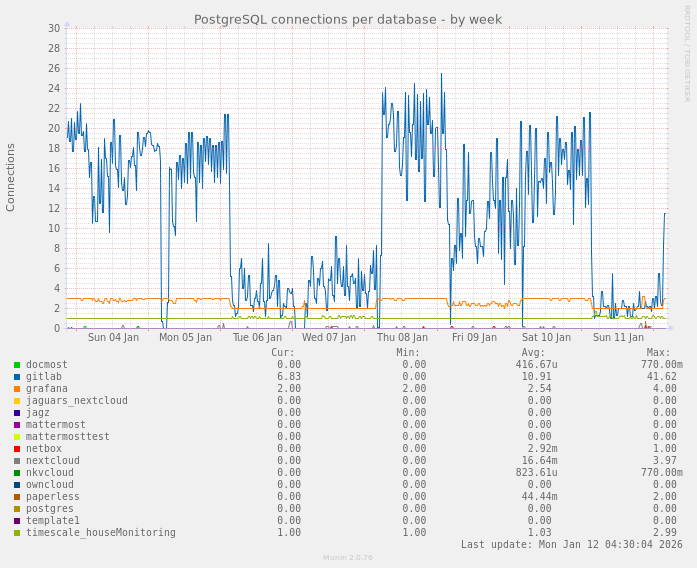This screenshot has width=697, height=568.
Task: Select the 'mattermosttest' legend label
Action: click(x=68, y=436)
